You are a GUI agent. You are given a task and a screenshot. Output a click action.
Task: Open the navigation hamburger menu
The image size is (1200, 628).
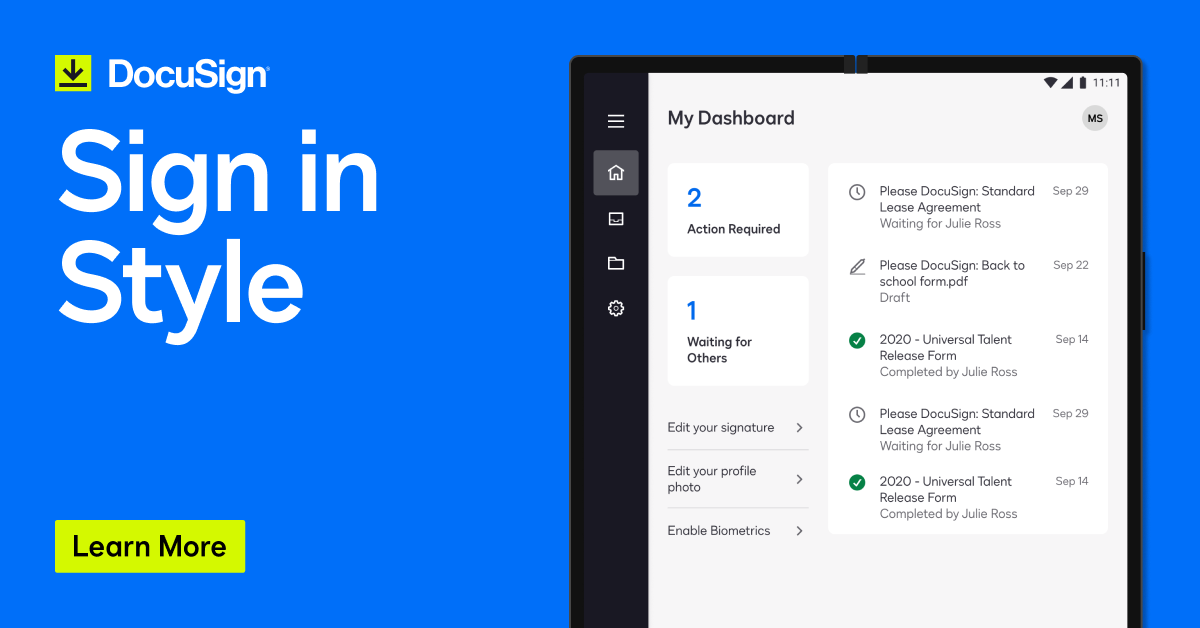616,120
